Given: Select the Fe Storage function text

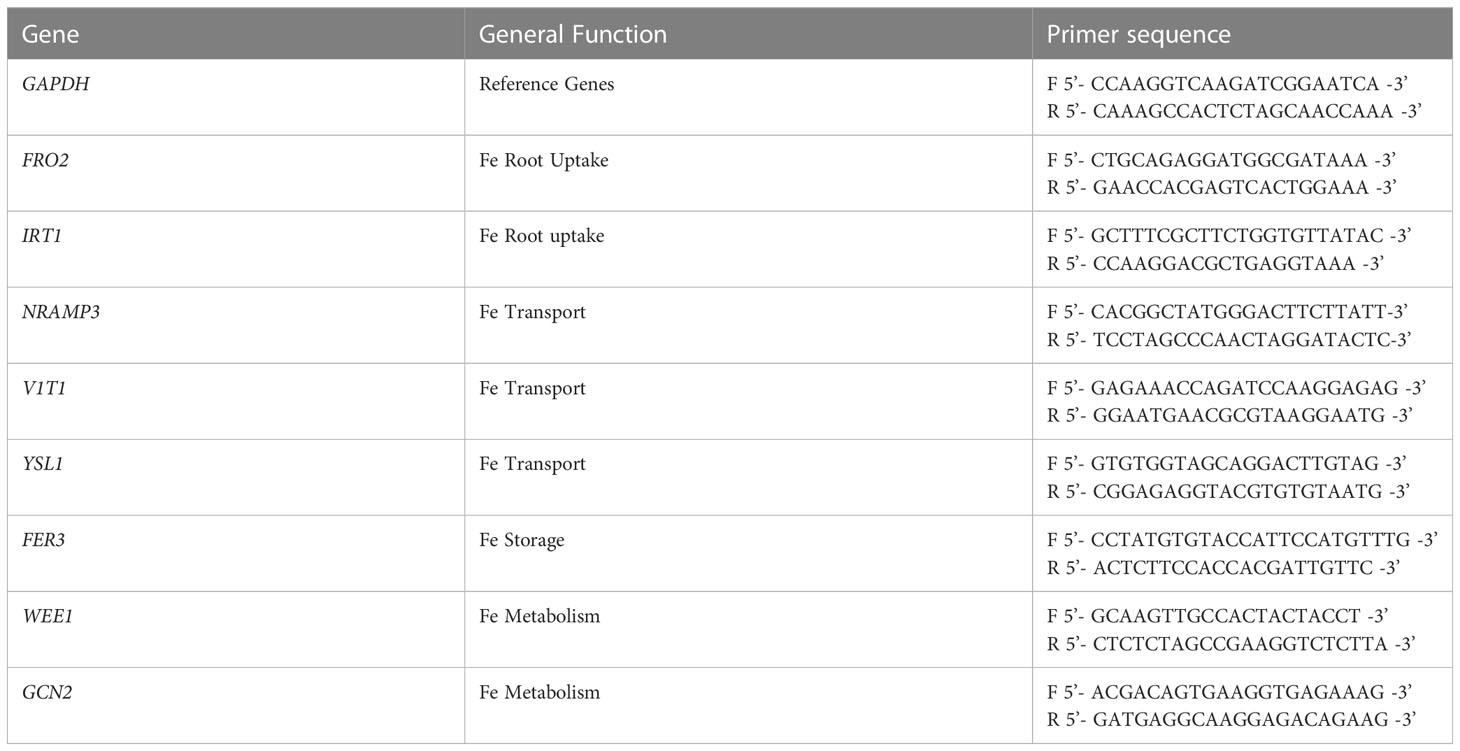Looking at the screenshot, I should [522, 541].
